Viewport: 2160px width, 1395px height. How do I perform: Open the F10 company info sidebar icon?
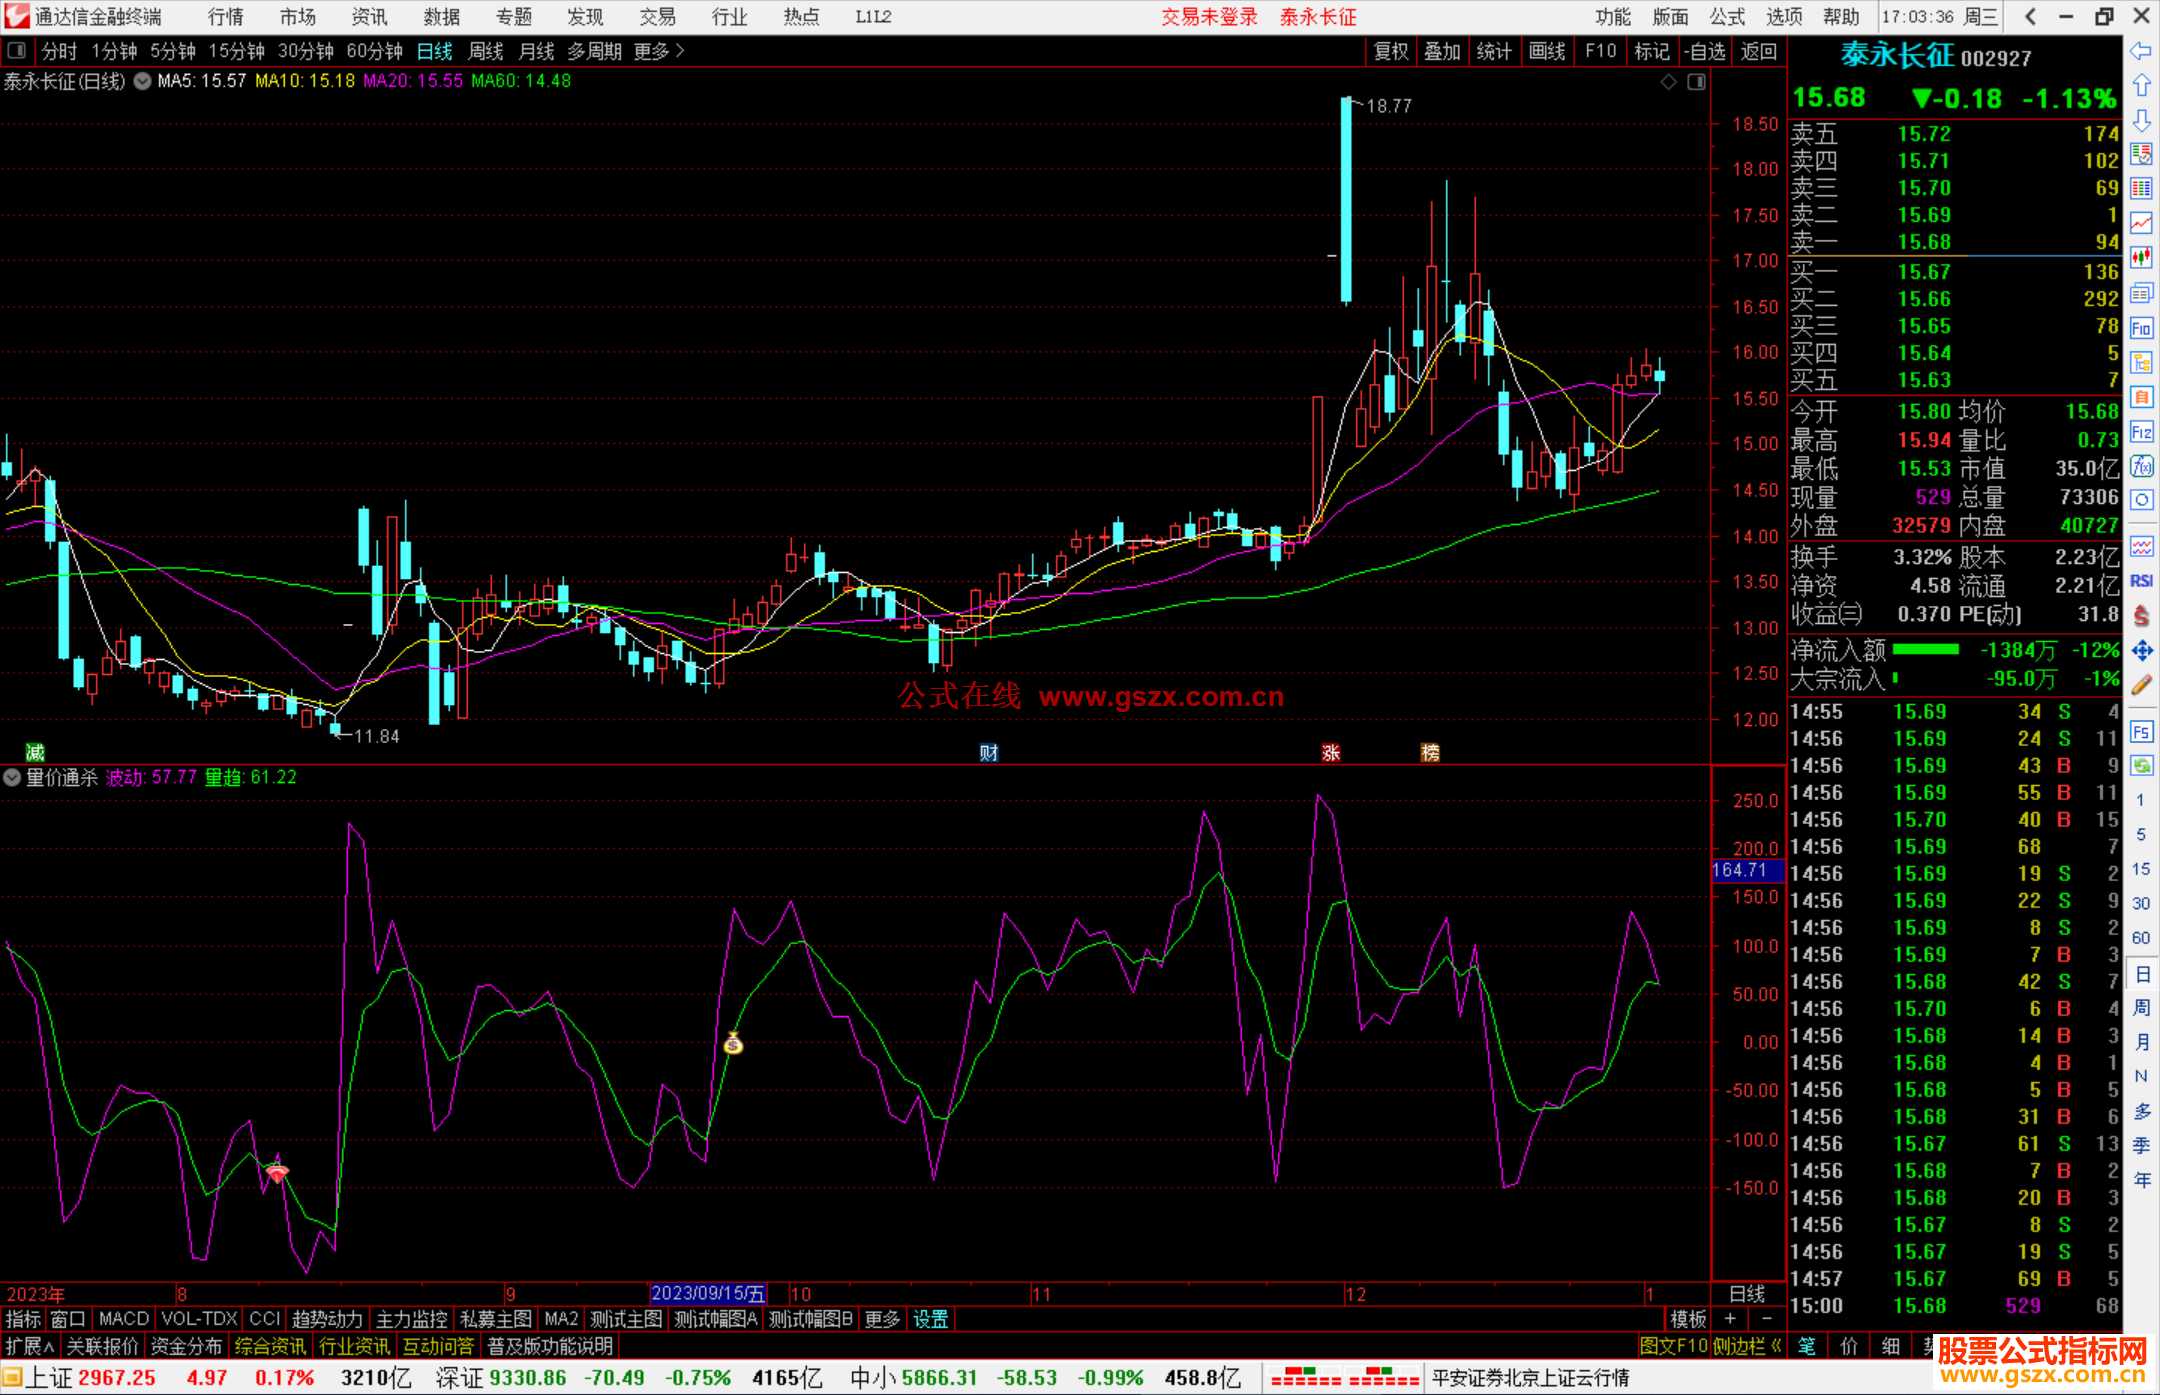click(2141, 328)
